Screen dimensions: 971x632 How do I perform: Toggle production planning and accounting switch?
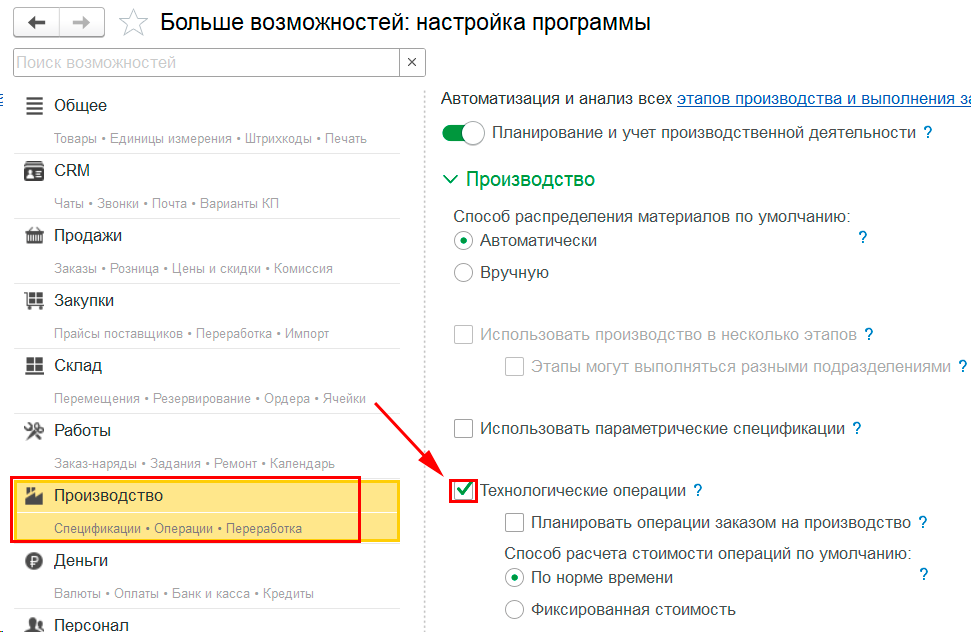463,133
